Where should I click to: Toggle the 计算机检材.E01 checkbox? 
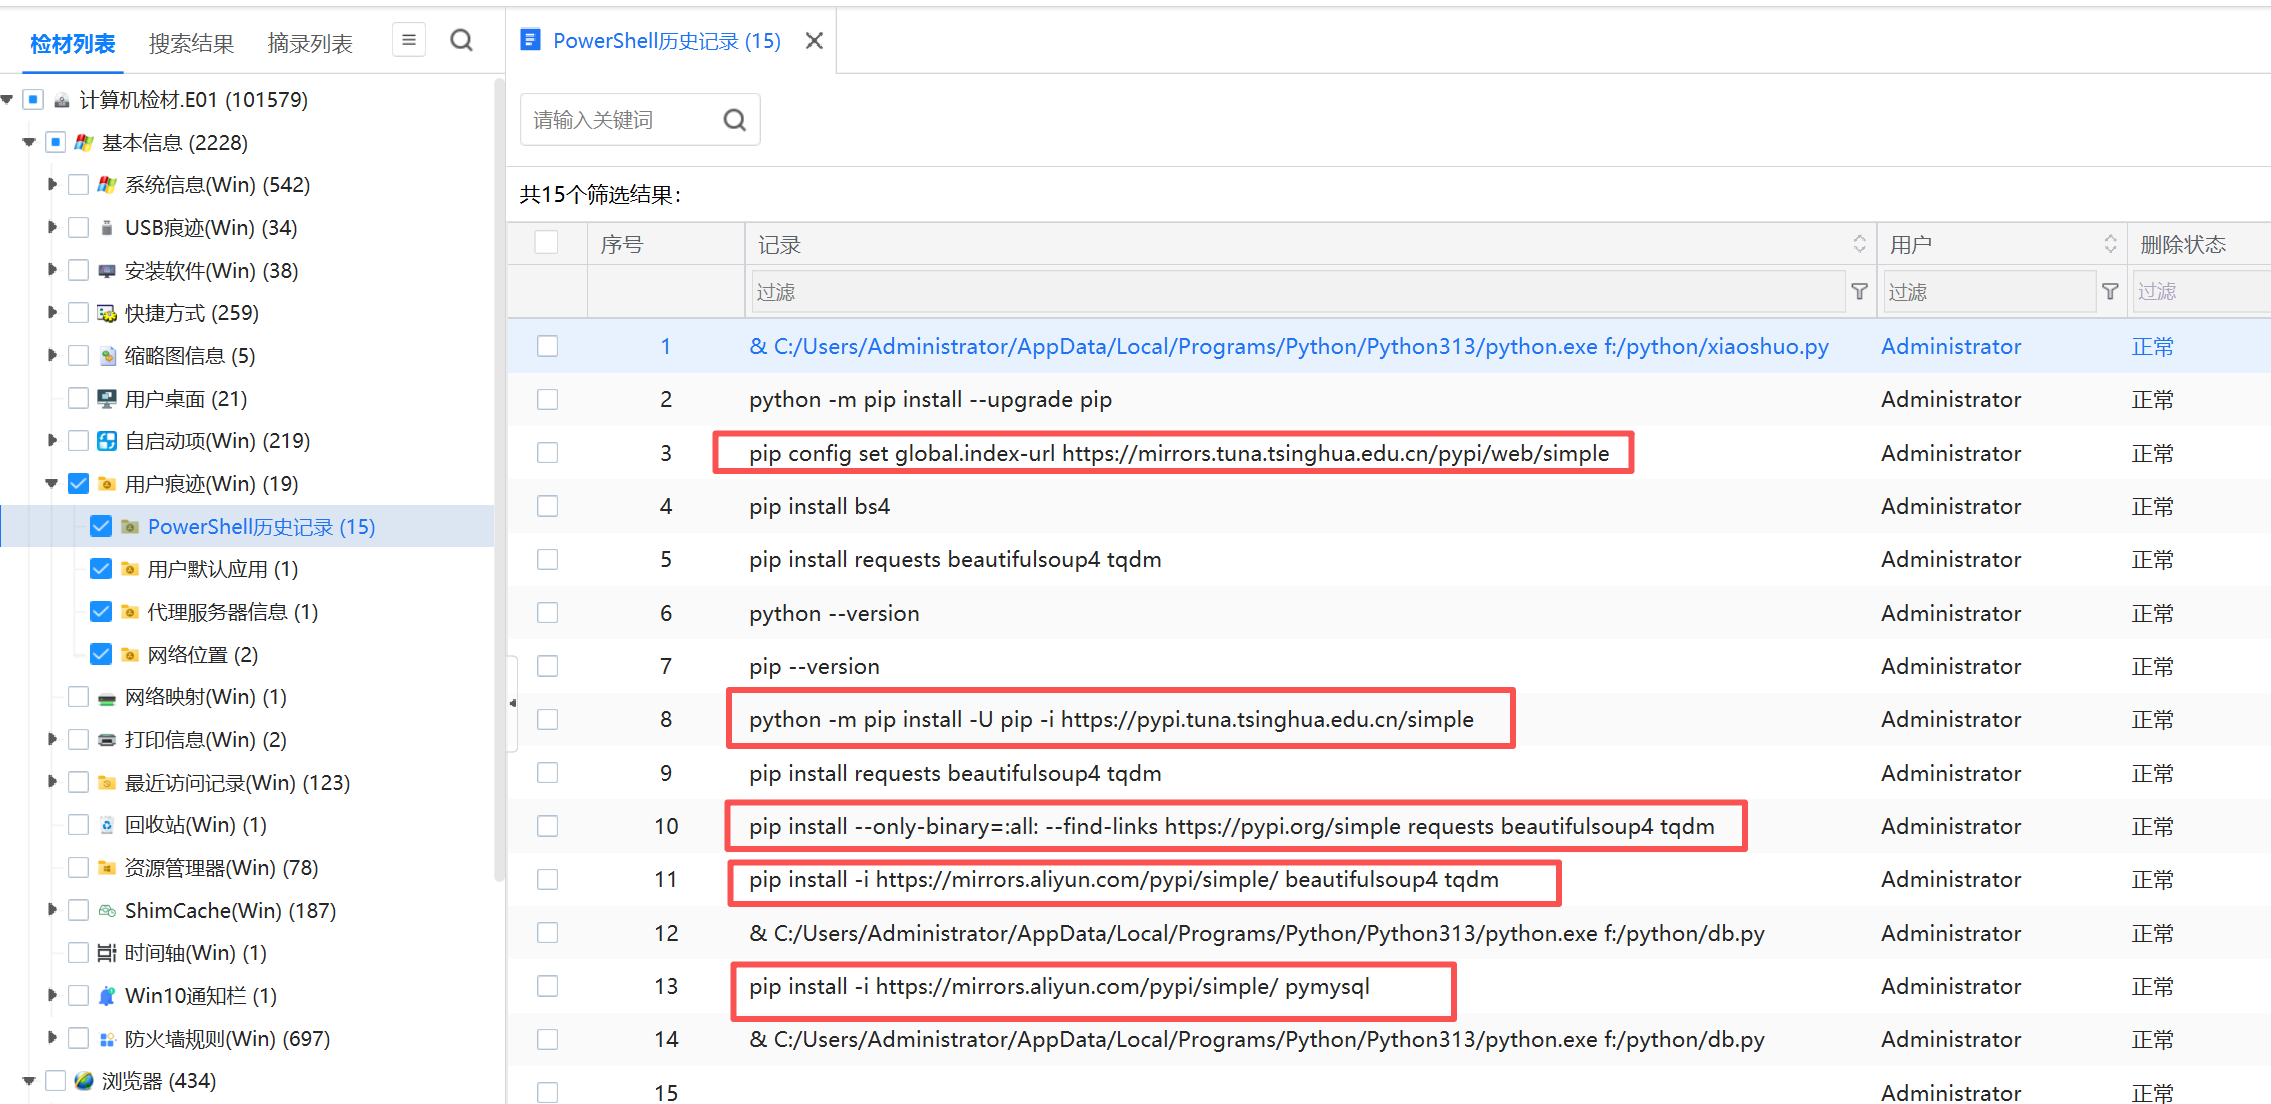click(33, 100)
